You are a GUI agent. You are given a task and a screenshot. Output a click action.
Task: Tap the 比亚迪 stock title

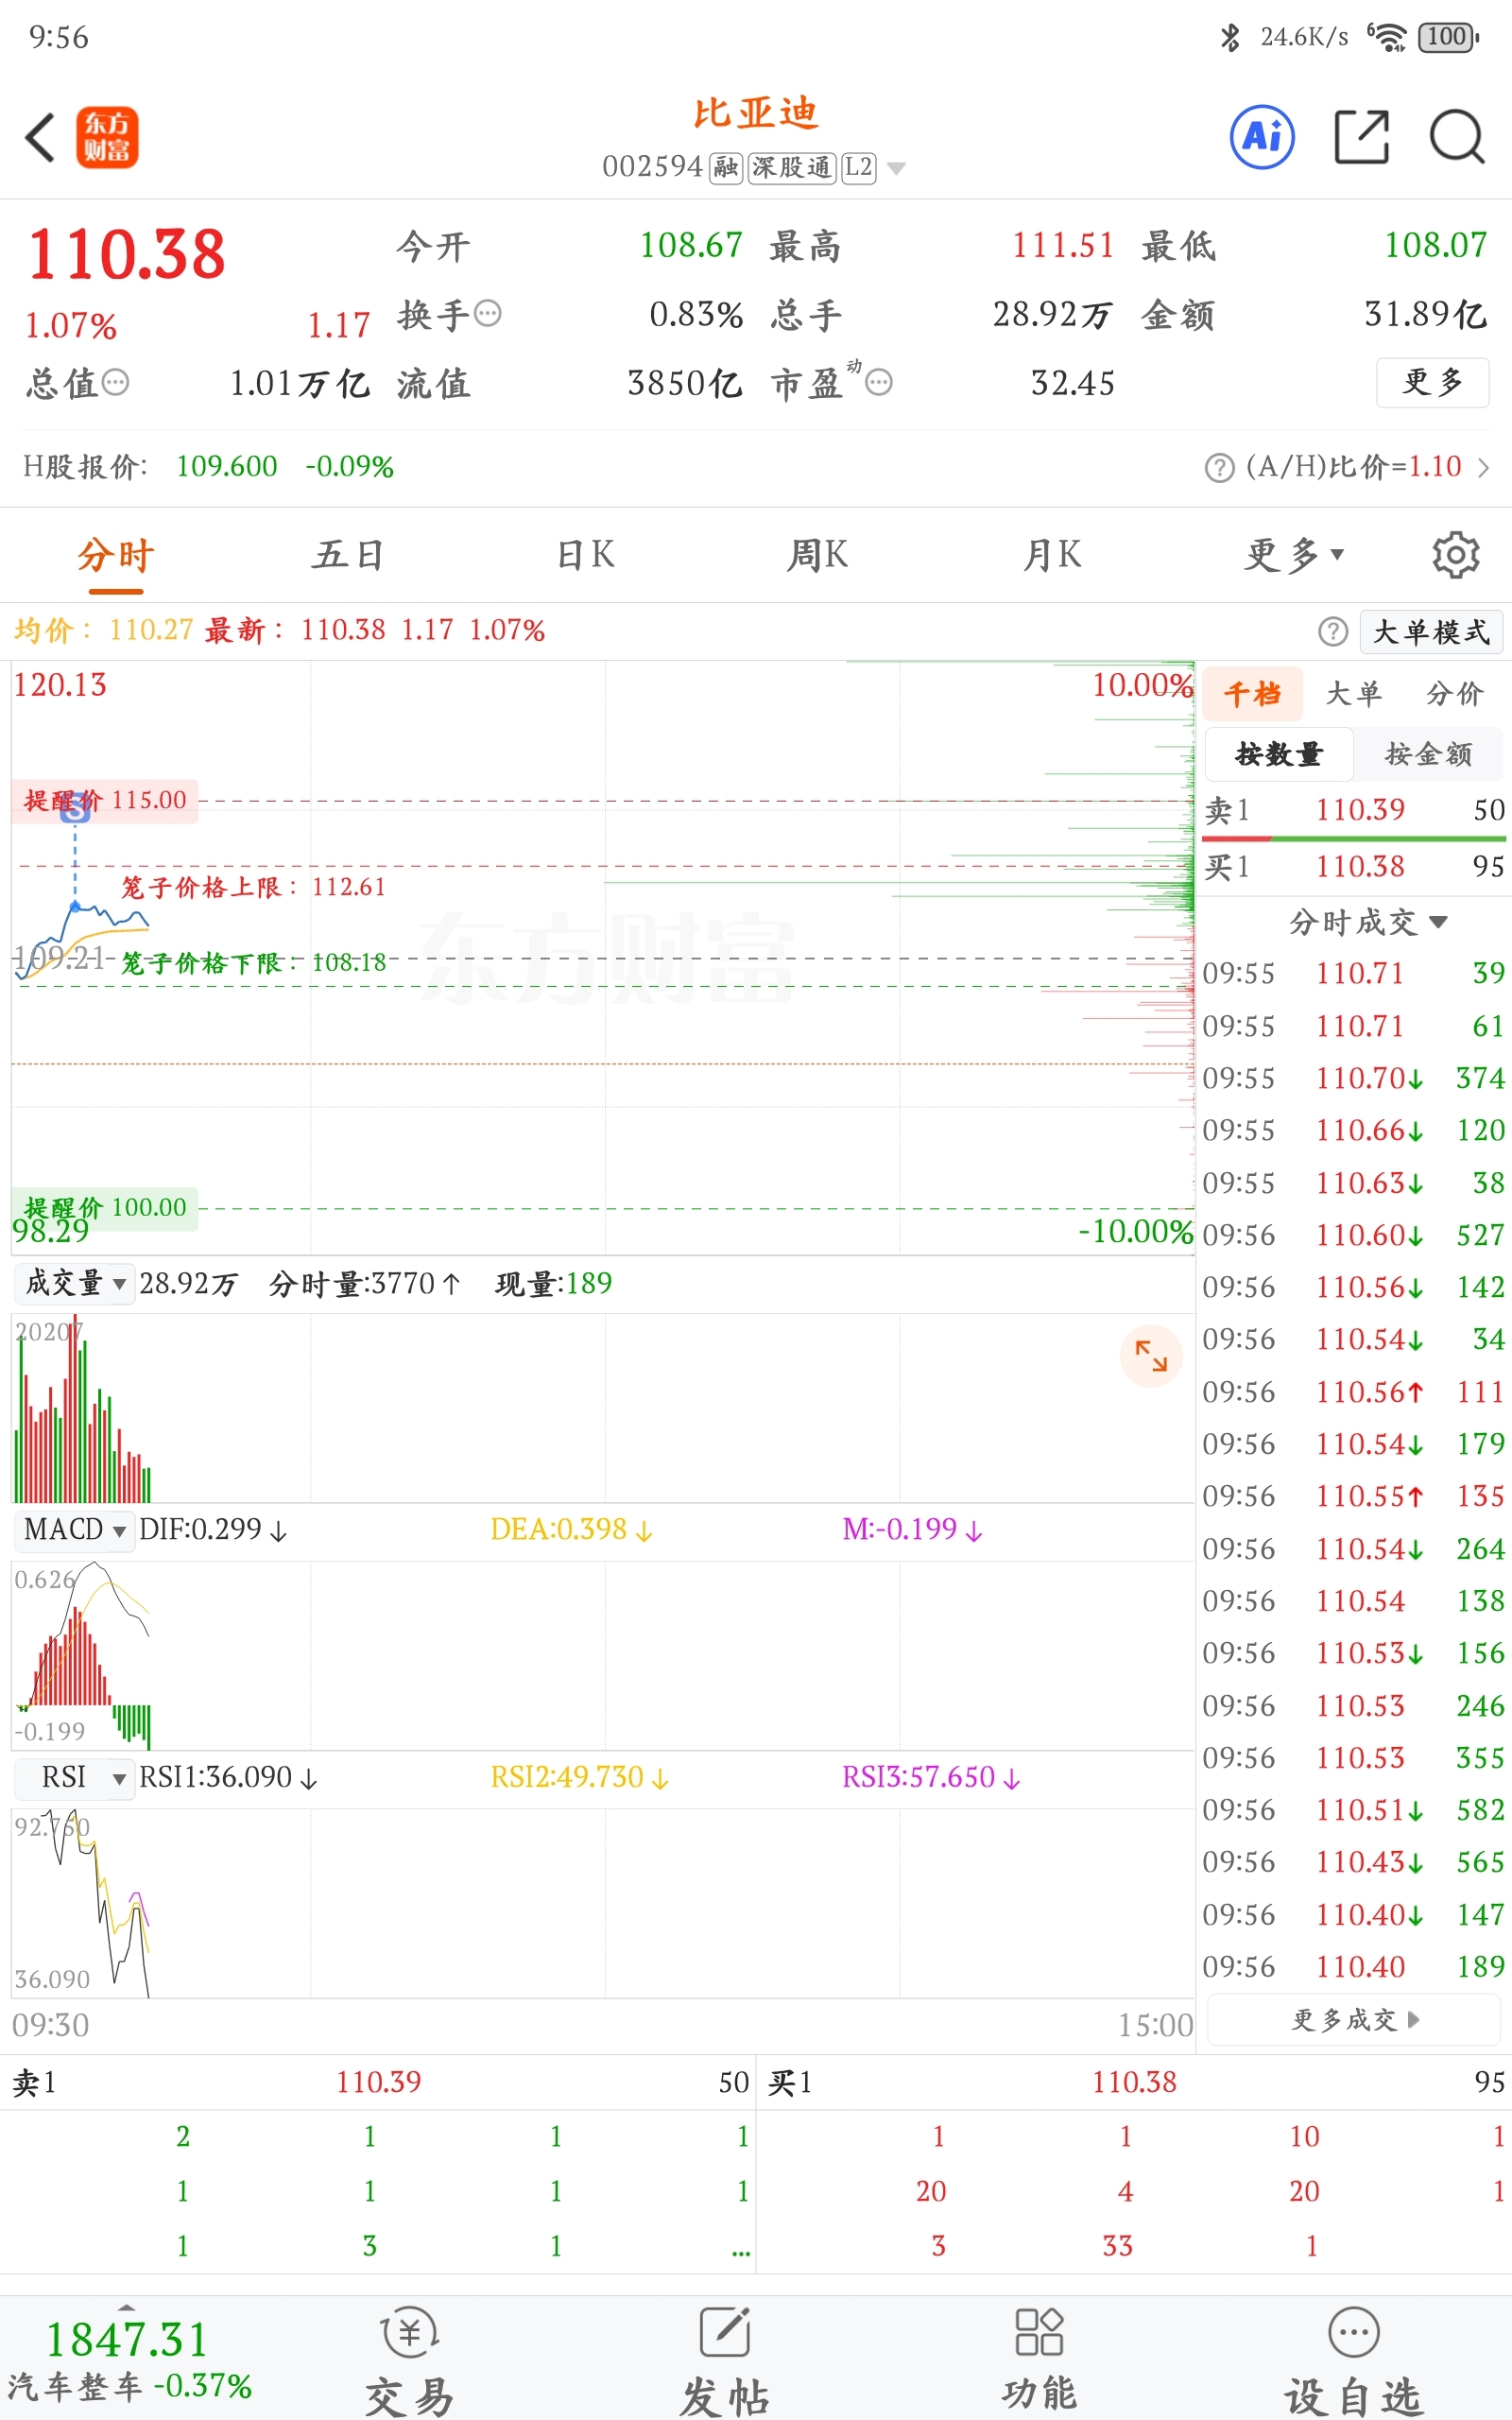[755, 113]
